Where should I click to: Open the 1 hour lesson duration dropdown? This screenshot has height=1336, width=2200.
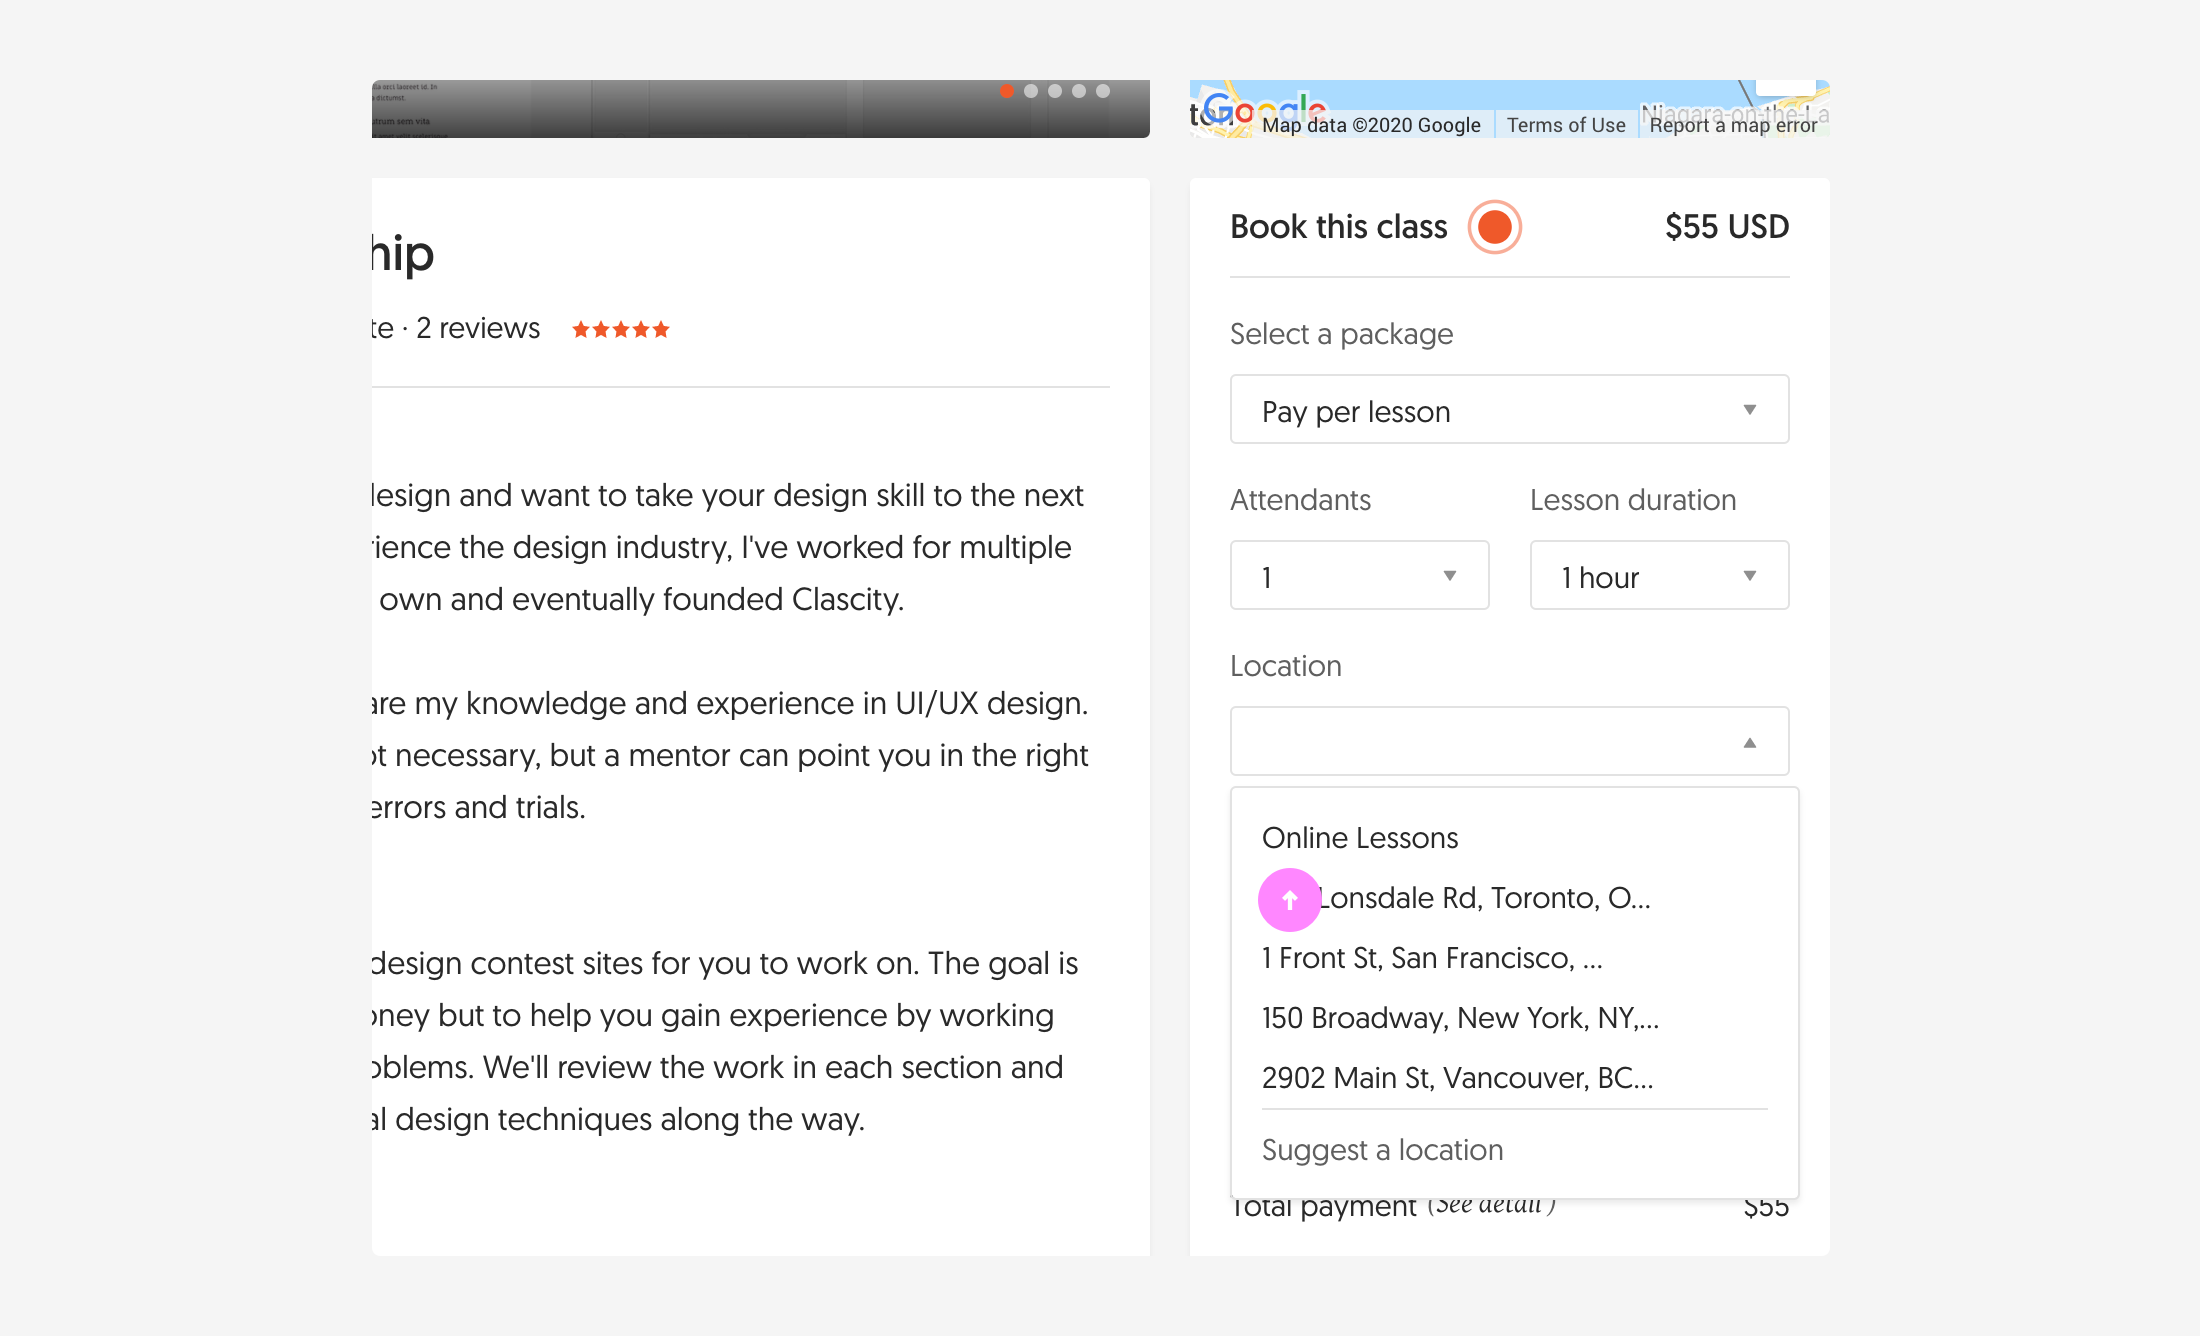pos(1659,575)
